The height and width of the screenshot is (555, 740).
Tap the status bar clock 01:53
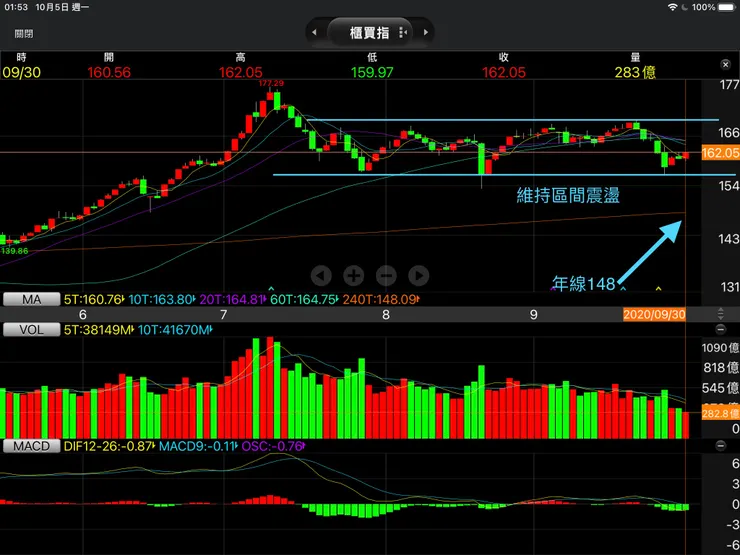tap(16, 7)
